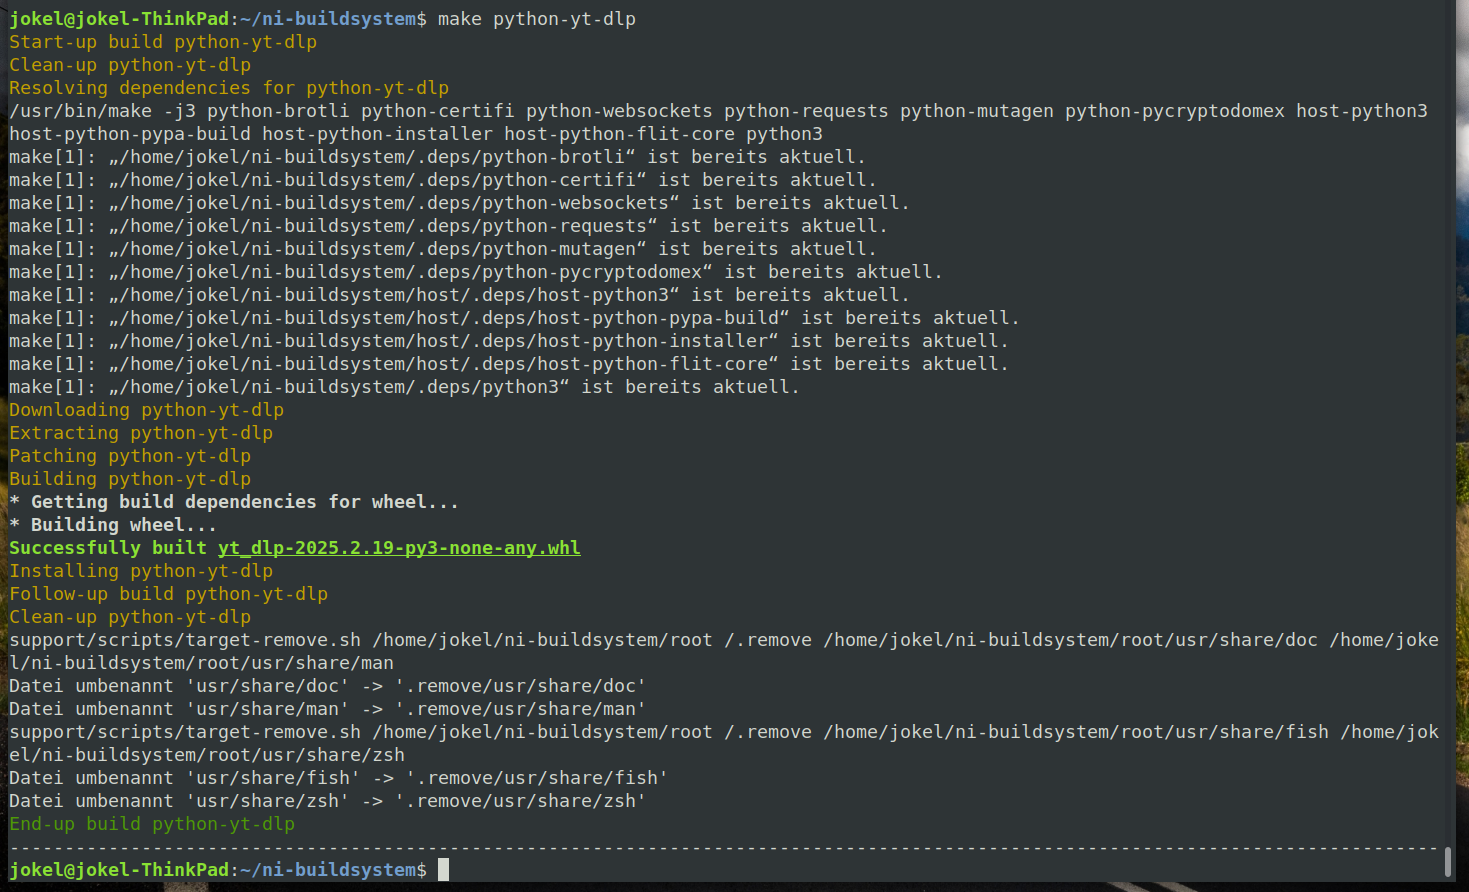Image resolution: width=1469 pixels, height=892 pixels.
Task: Click the 'Follow-up build python-yt-dlp' line
Action: tap(168, 594)
